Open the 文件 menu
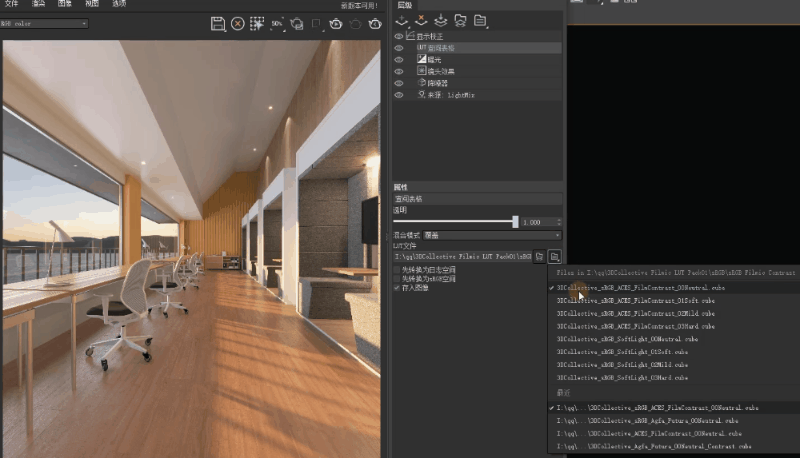The image size is (800, 458). [x=12, y=5]
